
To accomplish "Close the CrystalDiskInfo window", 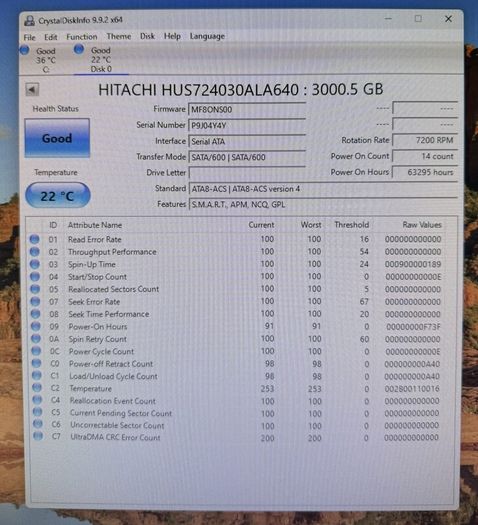I will (x=449, y=19).
